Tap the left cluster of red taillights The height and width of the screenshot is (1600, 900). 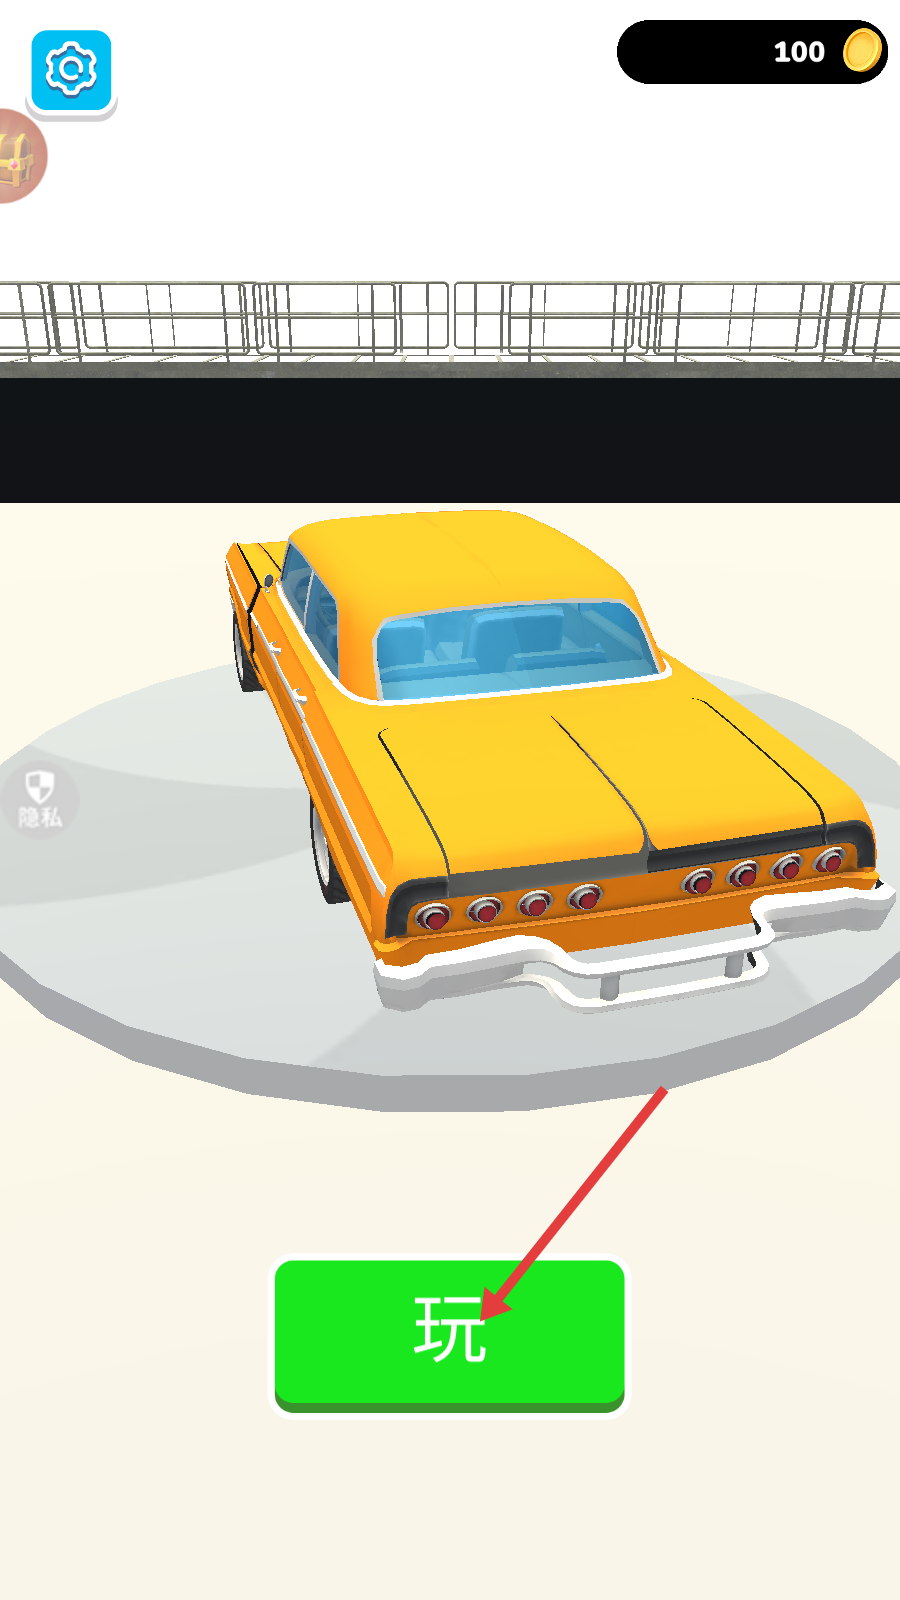click(x=508, y=906)
